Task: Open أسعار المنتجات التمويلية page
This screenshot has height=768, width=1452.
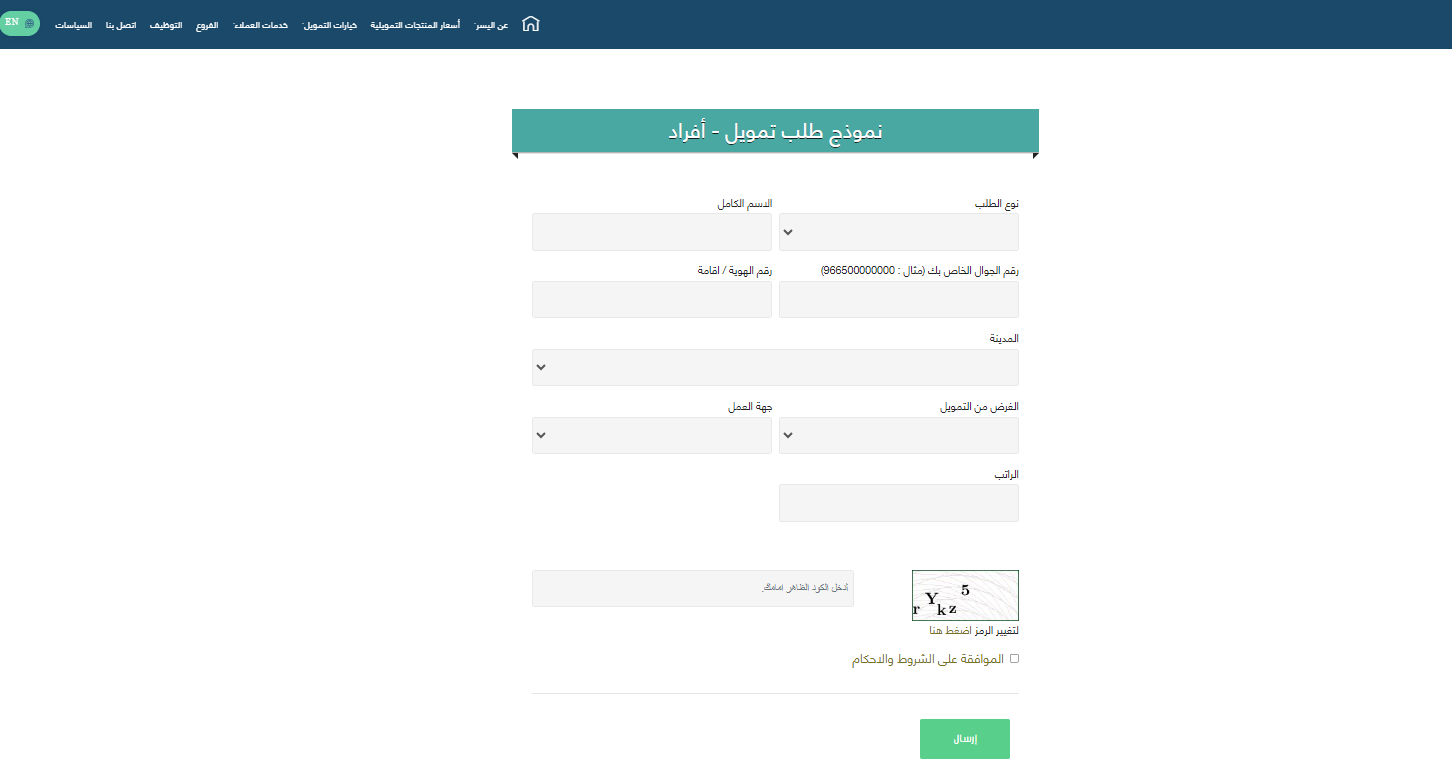Action: (x=415, y=24)
